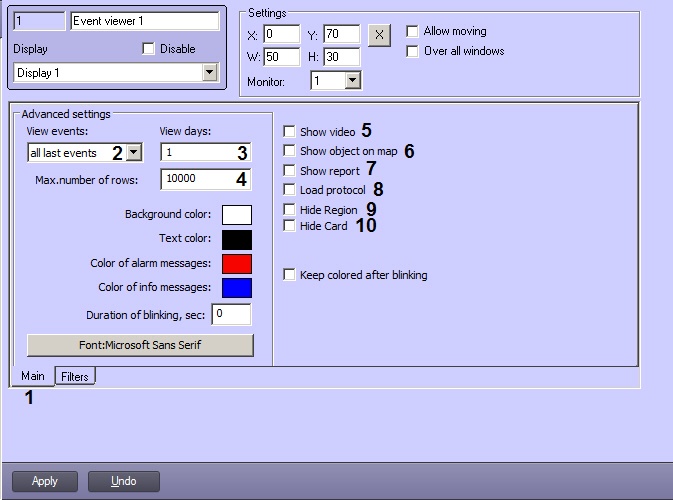Open the Monitor number dropdown
The image size is (673, 500).
pyautogui.click(x=352, y=81)
